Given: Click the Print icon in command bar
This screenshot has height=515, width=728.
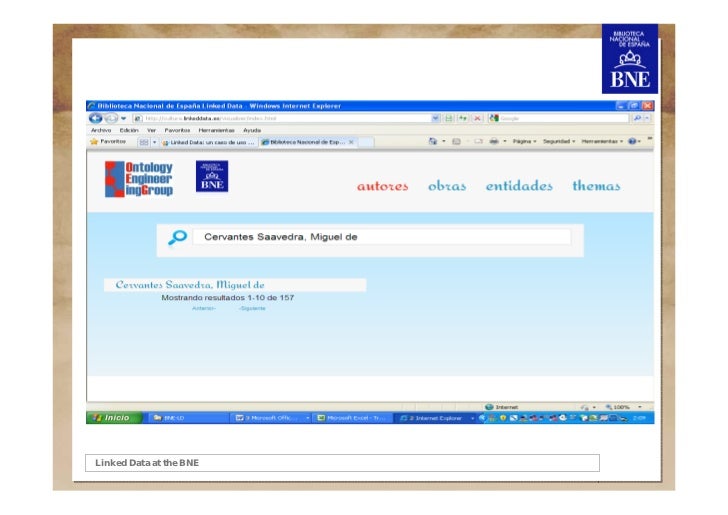Looking at the screenshot, I should tap(494, 141).
